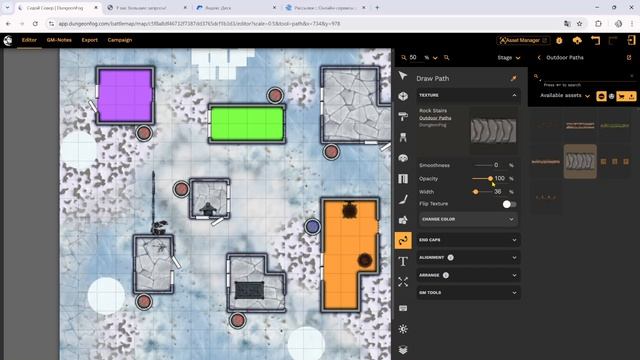The height and width of the screenshot is (360, 640).
Task: Activate the room drawing tool icon
Action: click(x=403, y=96)
